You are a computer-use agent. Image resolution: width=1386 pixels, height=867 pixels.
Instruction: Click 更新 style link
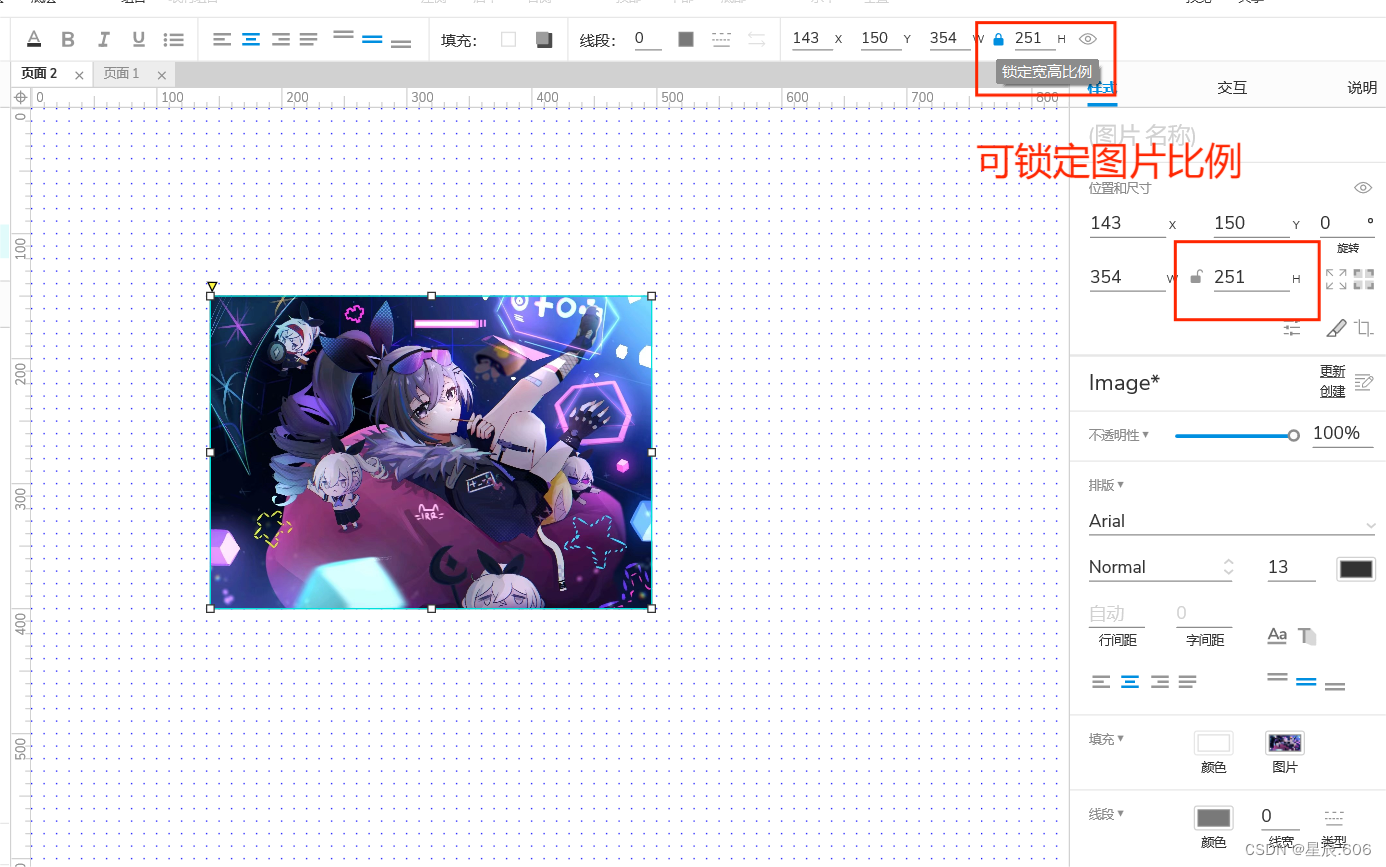(x=1332, y=372)
